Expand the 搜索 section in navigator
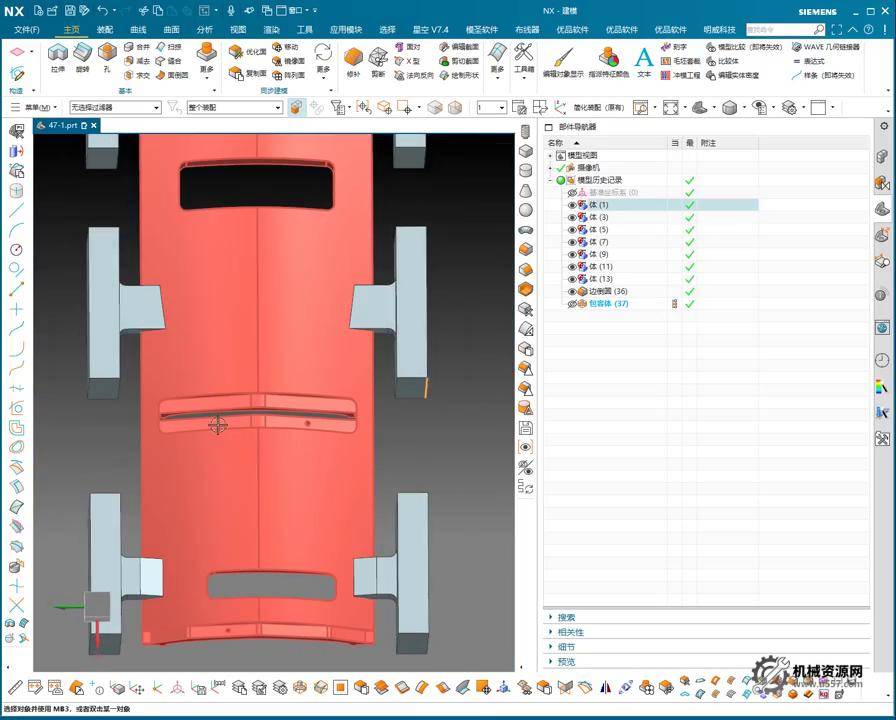The height and width of the screenshot is (720, 896). (x=566, y=617)
